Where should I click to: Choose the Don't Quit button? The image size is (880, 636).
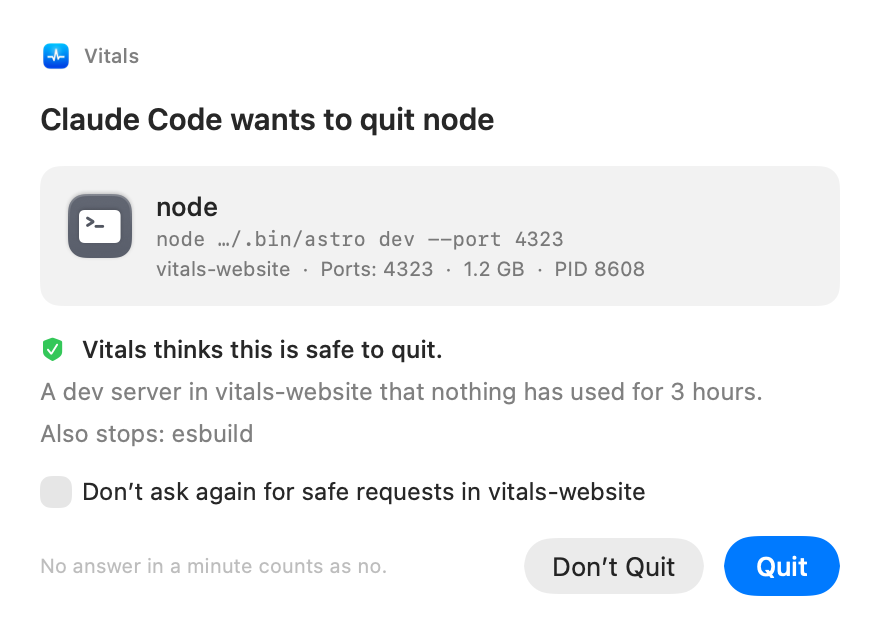pyautogui.click(x=613, y=566)
